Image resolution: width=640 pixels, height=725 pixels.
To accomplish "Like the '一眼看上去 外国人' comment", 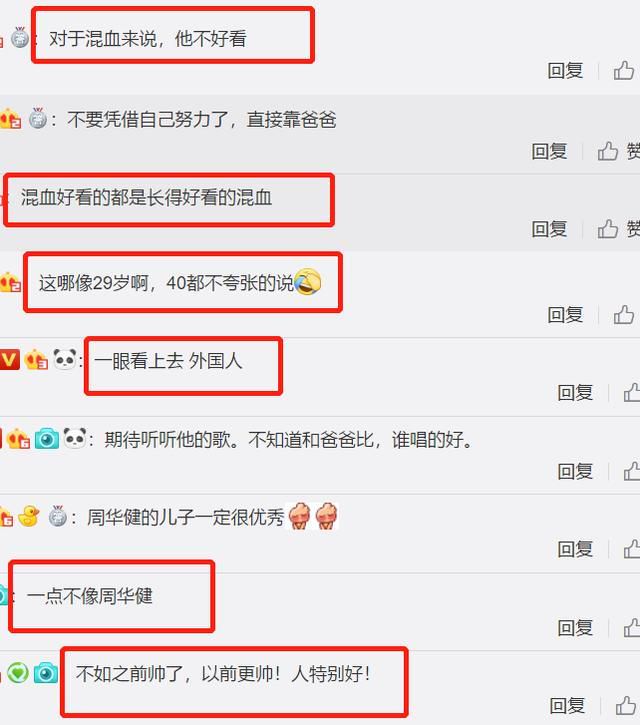I will (x=632, y=393).
